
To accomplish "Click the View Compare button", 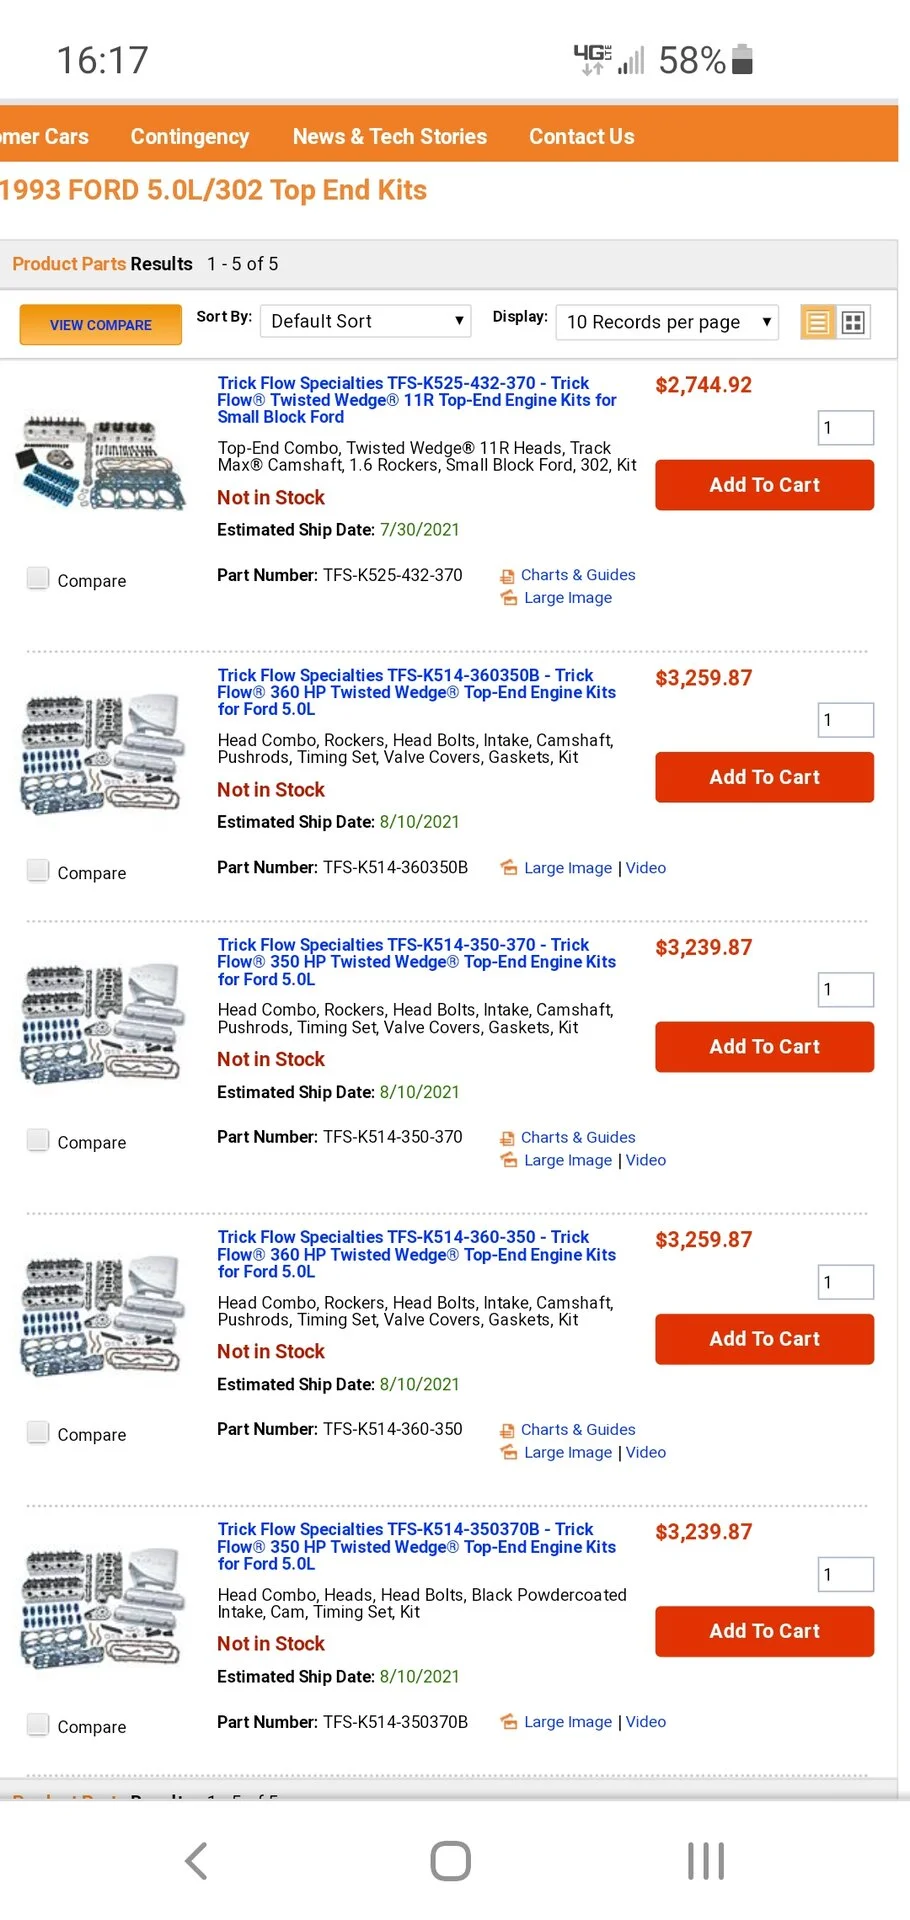I will (101, 325).
